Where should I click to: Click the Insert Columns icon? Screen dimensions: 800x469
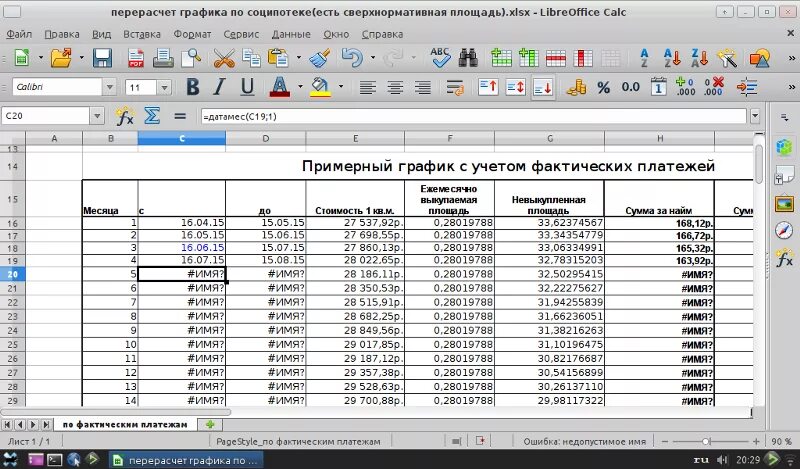click(528, 58)
